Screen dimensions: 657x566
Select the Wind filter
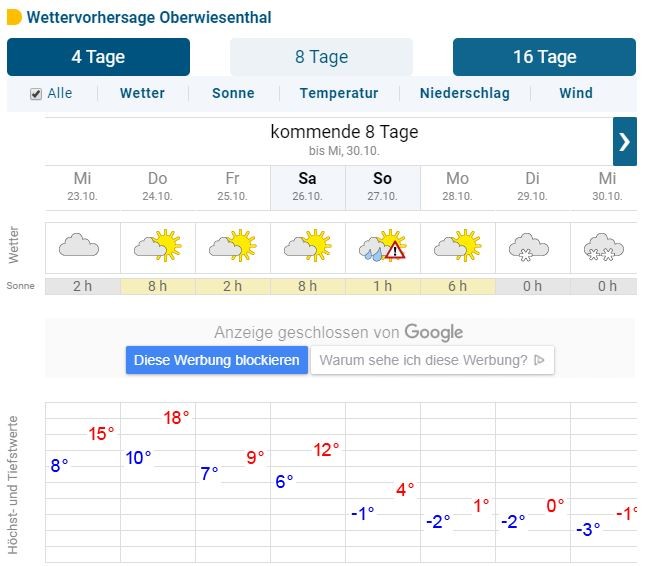coord(576,93)
